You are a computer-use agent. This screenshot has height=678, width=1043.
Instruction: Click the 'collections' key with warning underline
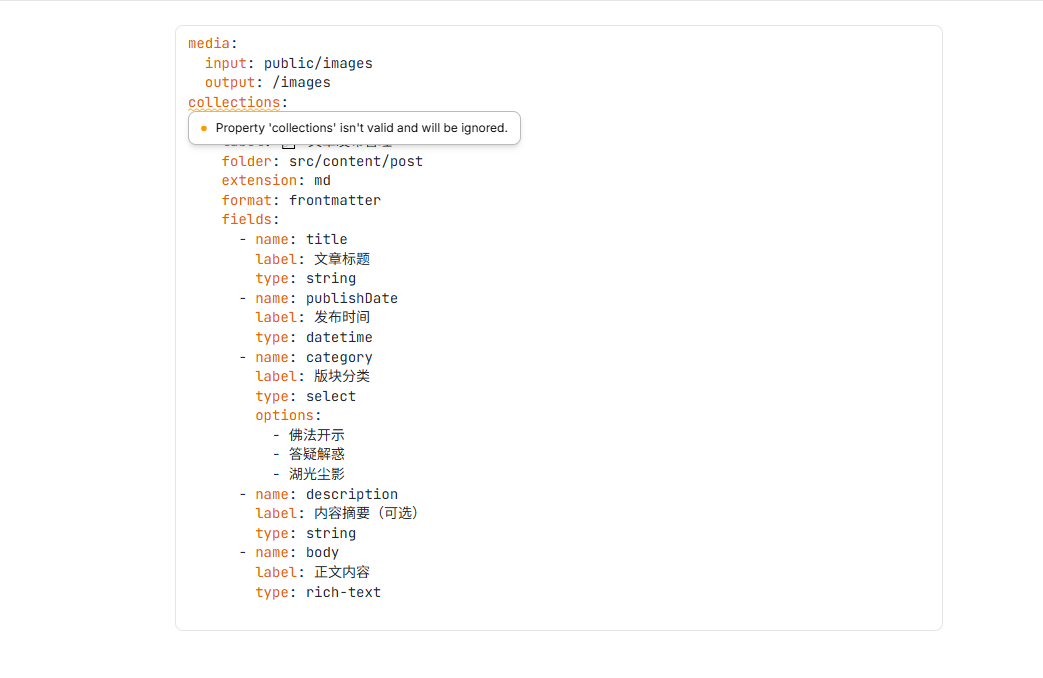pos(234,102)
